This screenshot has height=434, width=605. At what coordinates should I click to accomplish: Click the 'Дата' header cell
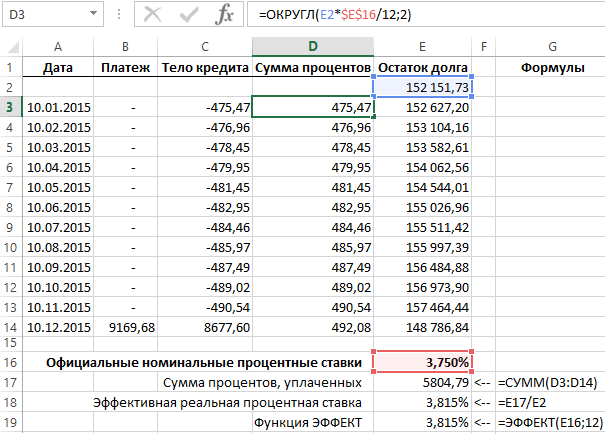(x=58, y=67)
